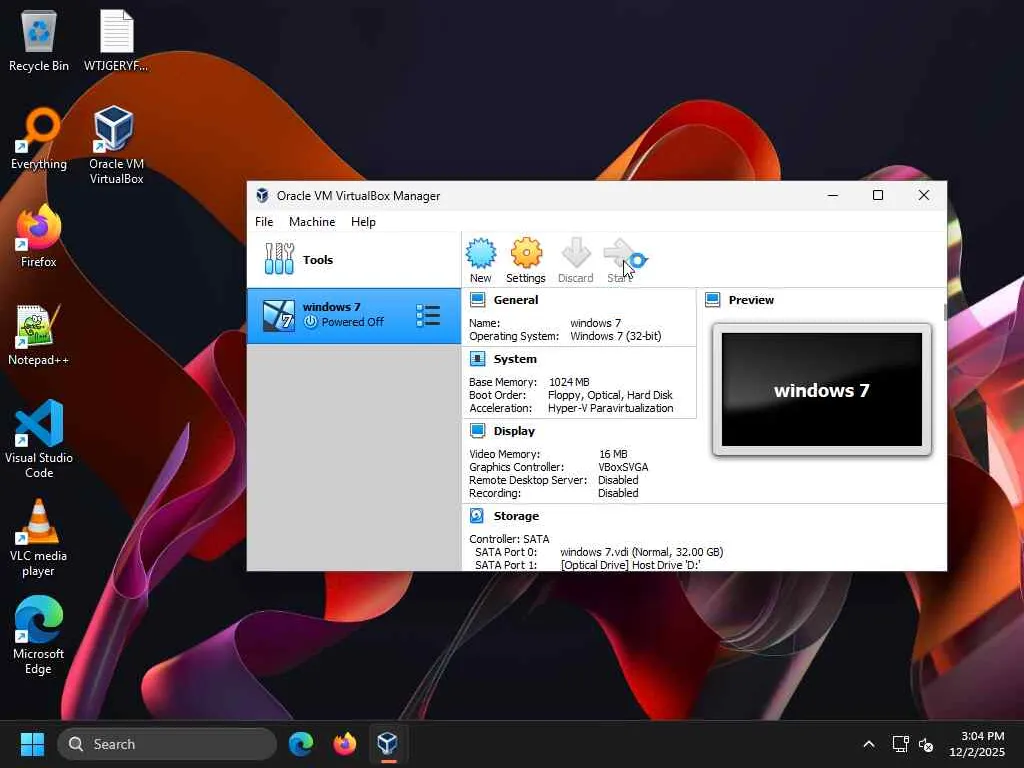
Task: Show hidden system tray icons chevron
Action: pyautogui.click(x=869, y=744)
